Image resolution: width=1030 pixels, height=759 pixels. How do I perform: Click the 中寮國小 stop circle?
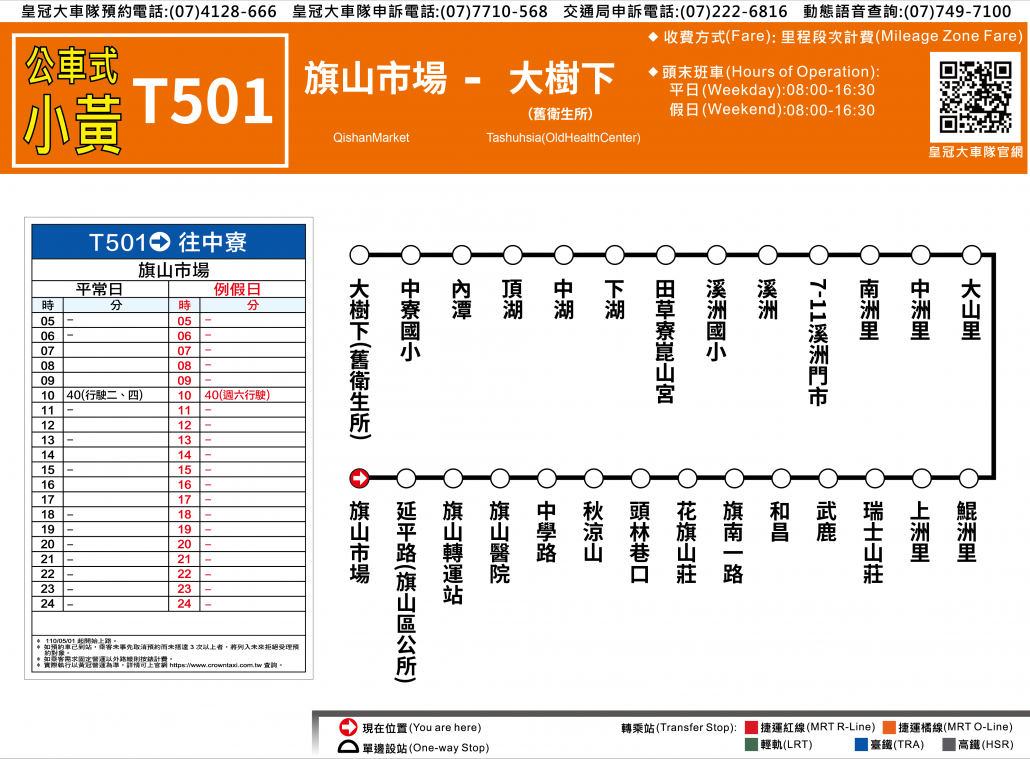[410, 255]
